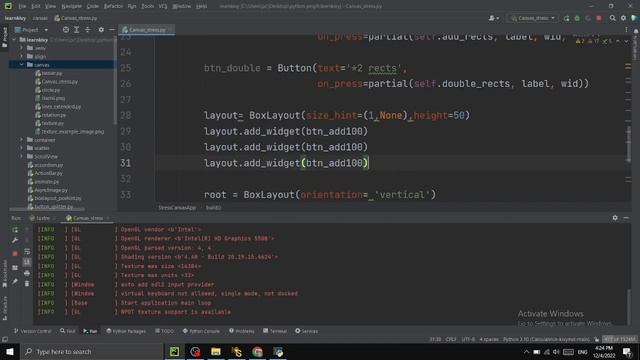640x360 pixels.
Task: Click the Run console vertical scrollbar
Action: point(629,306)
